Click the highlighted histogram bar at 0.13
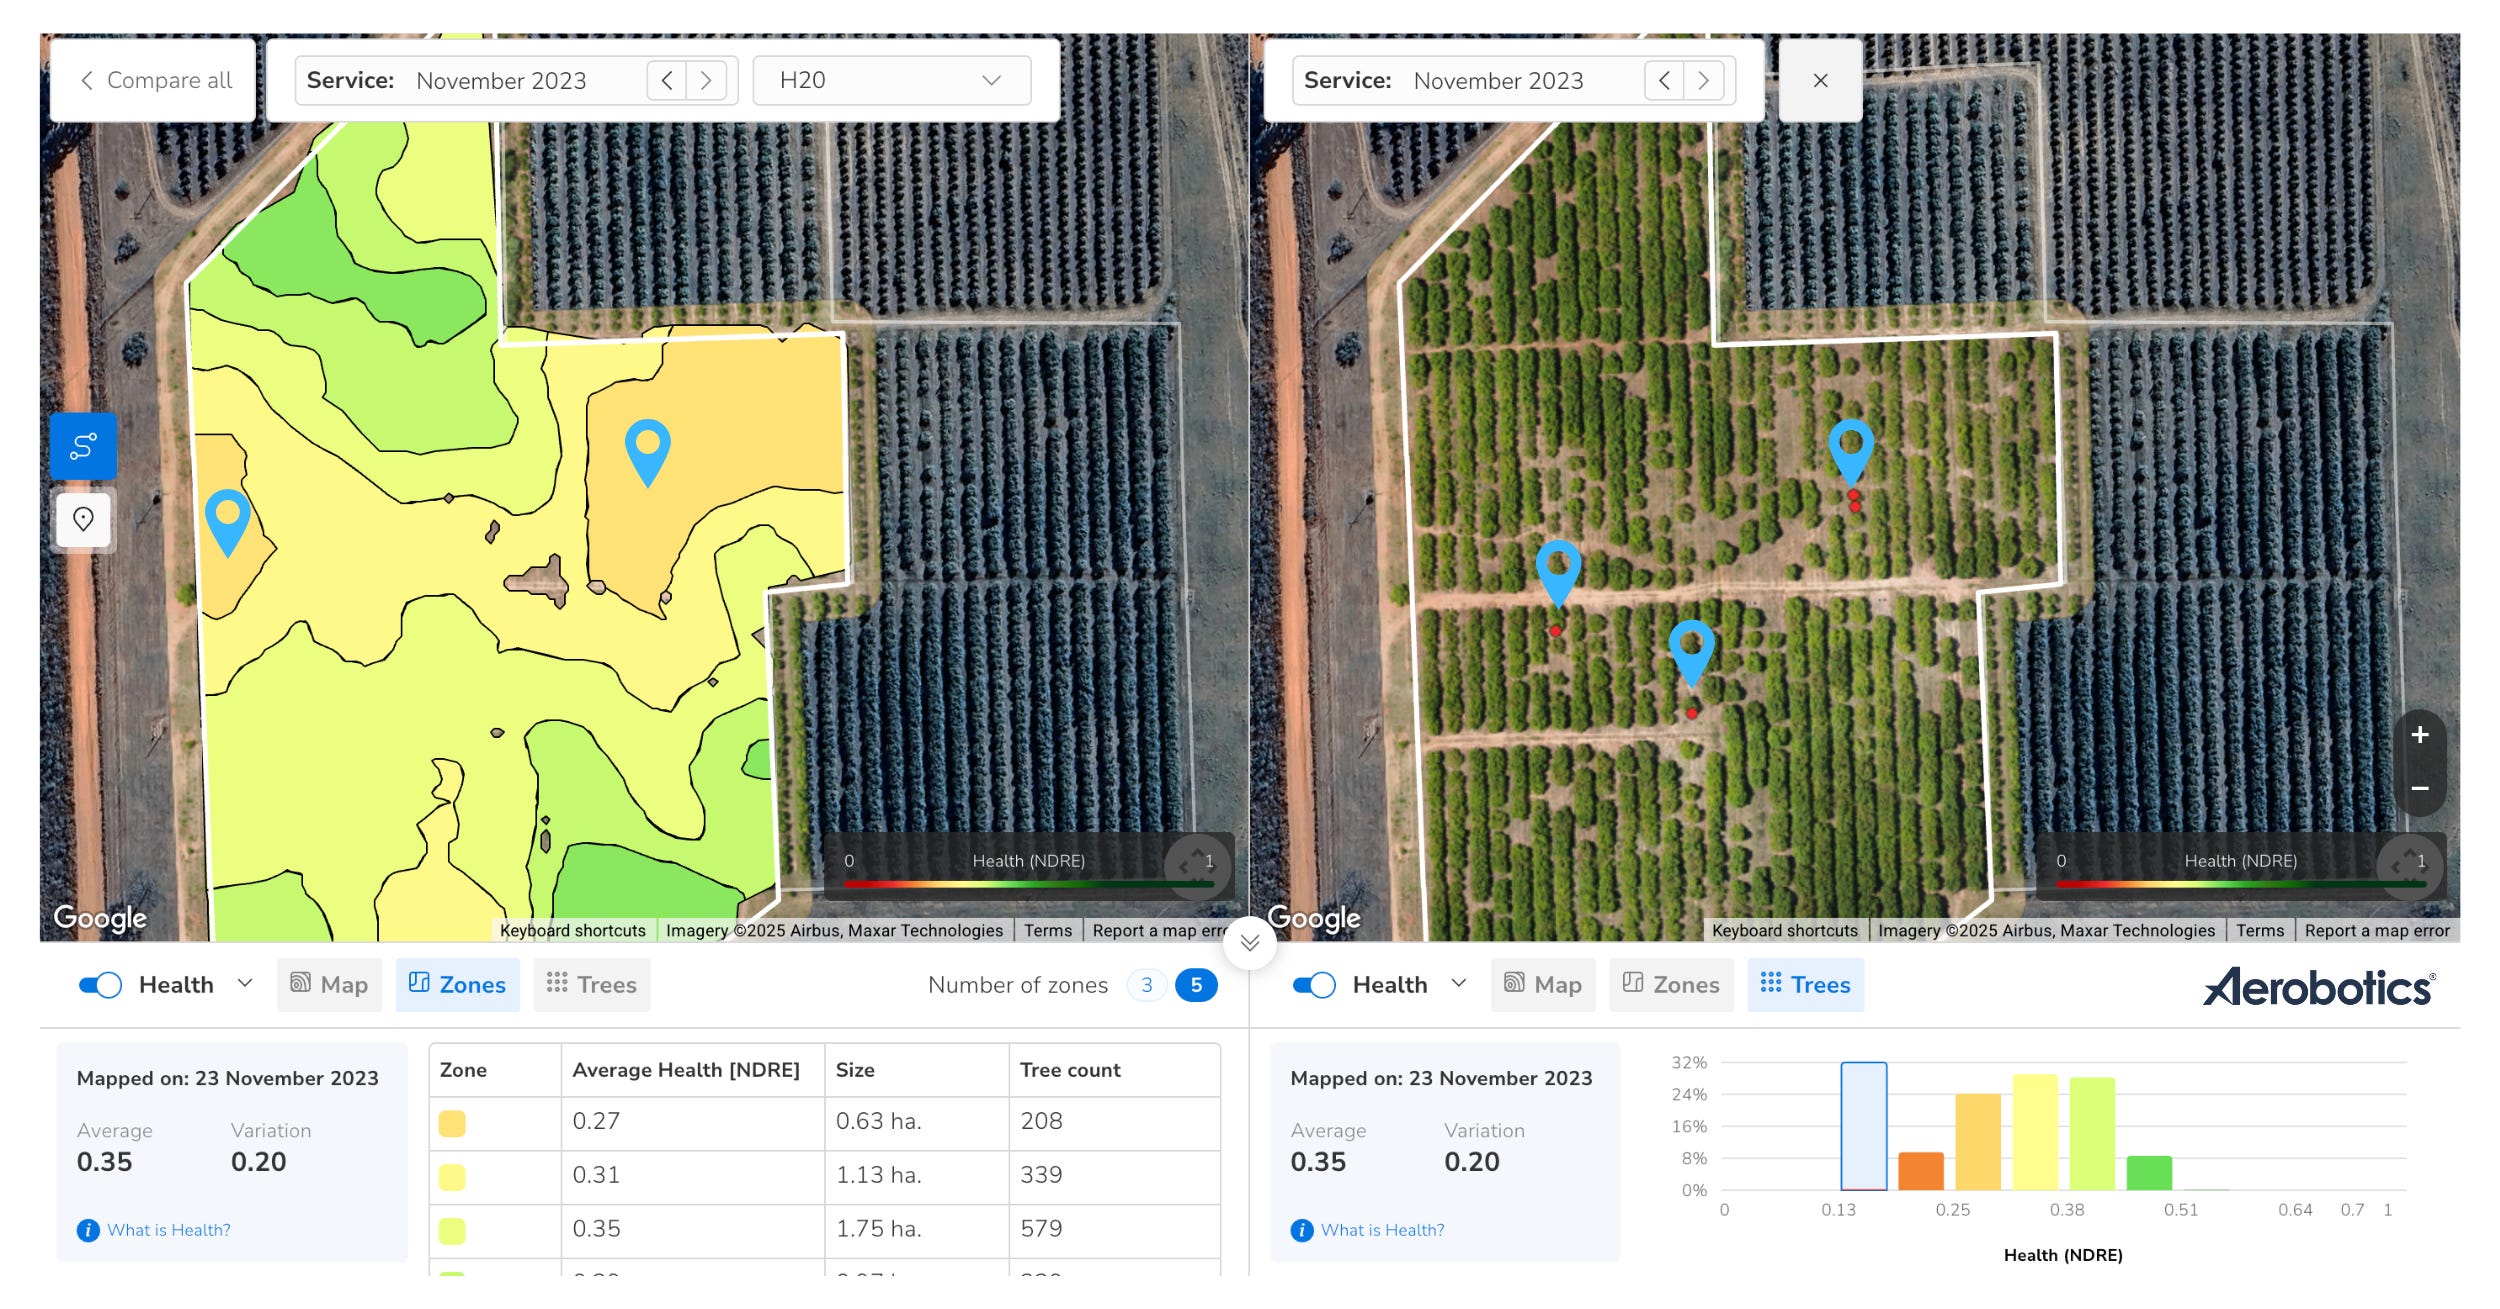This screenshot has width=2500, height=1309. point(1863,1126)
